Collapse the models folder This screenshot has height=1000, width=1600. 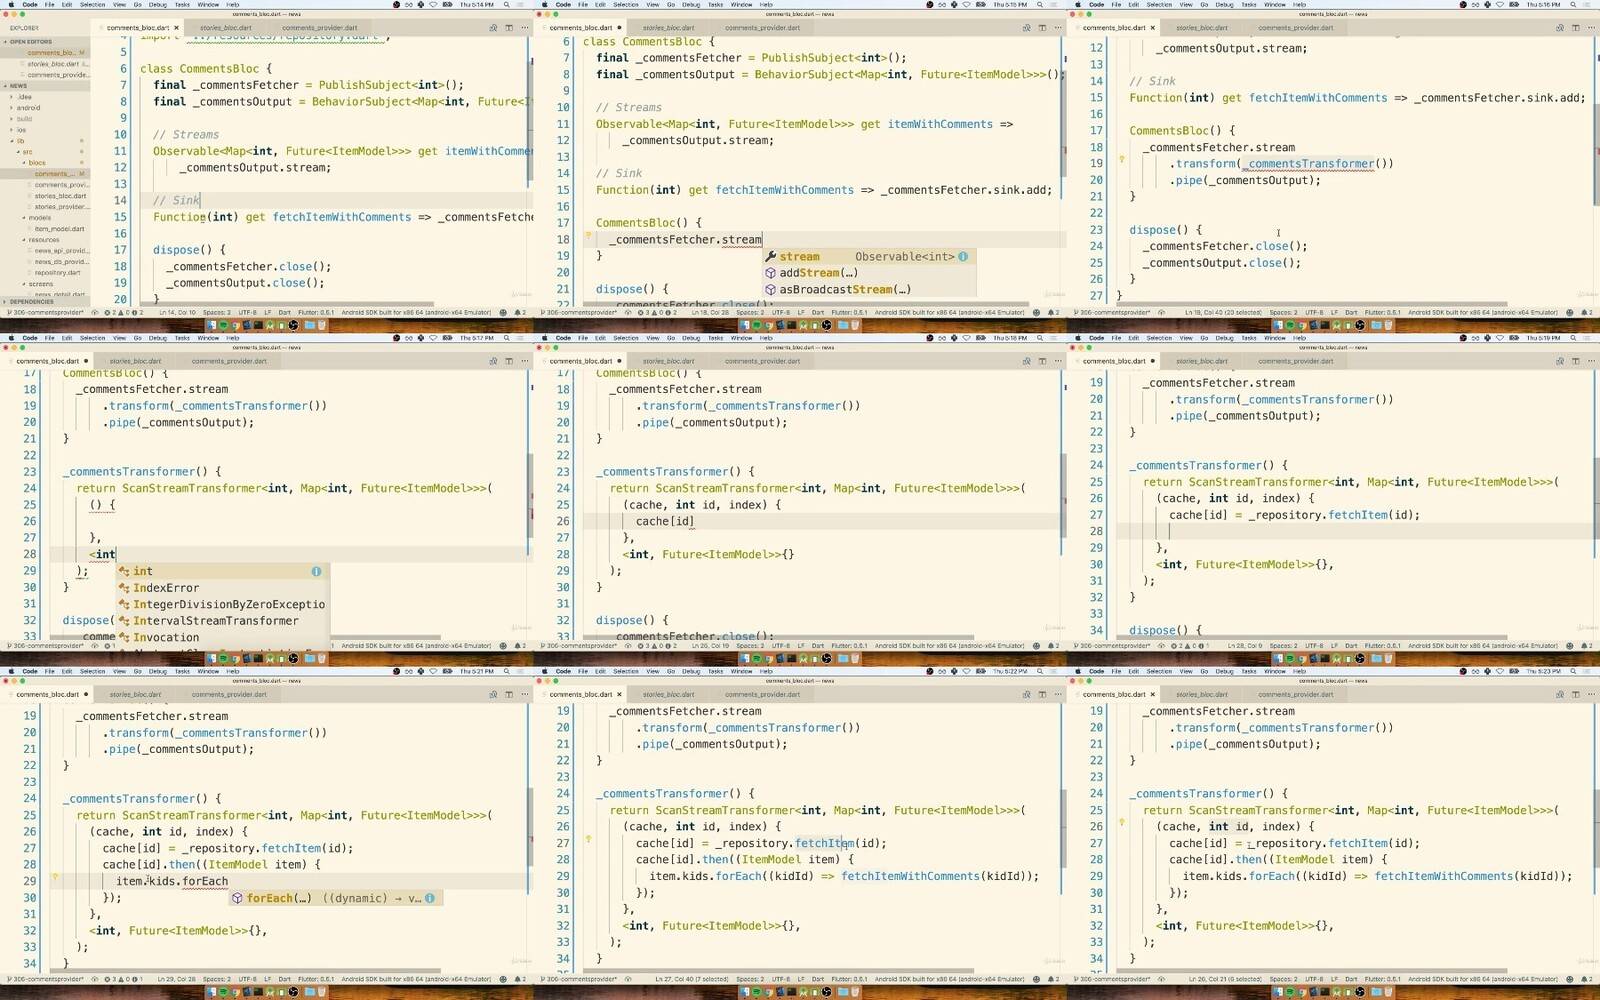pos(39,217)
